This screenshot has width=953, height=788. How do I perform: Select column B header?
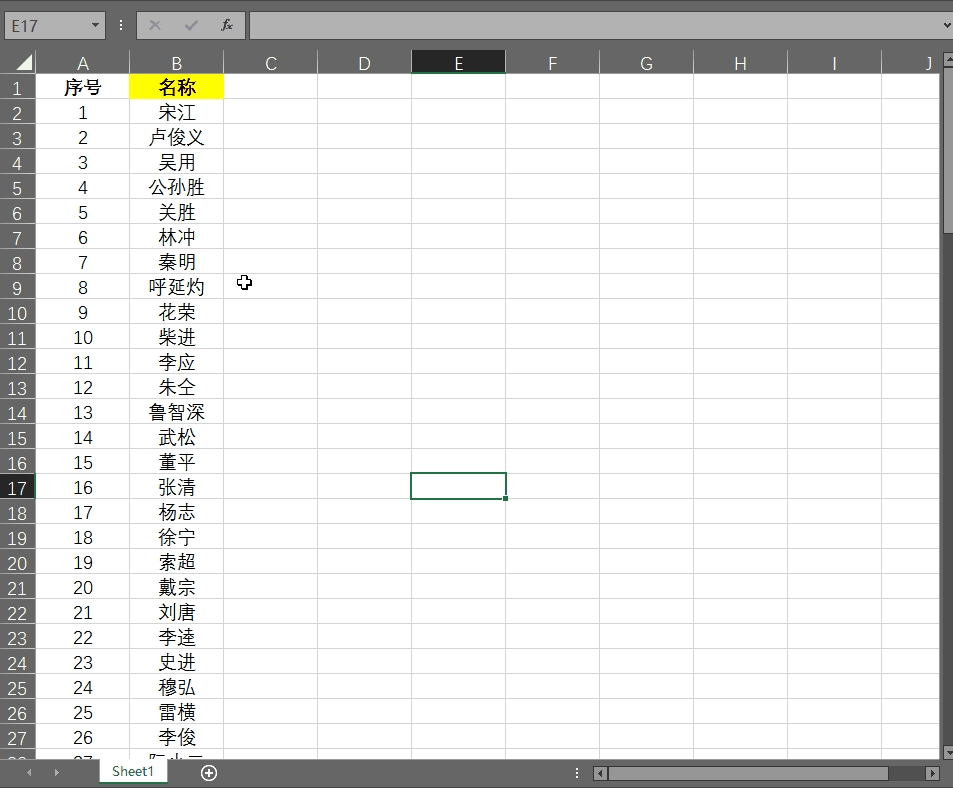point(177,63)
